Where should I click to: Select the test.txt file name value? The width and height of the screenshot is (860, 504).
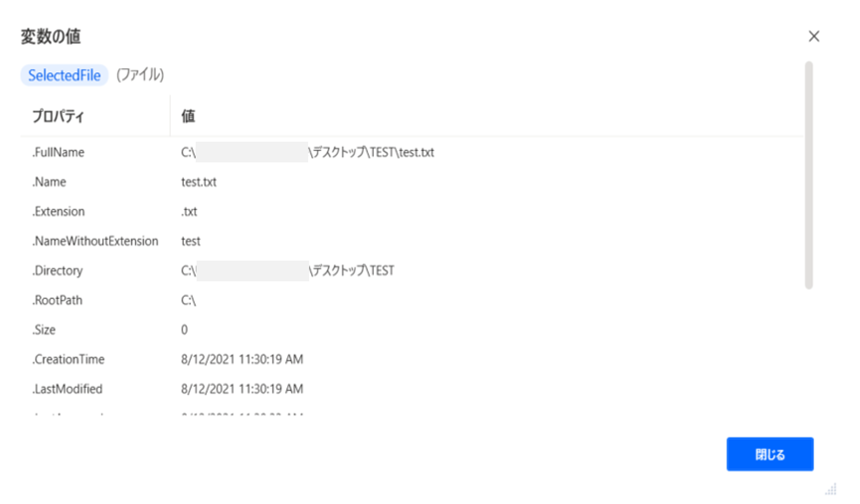199,182
